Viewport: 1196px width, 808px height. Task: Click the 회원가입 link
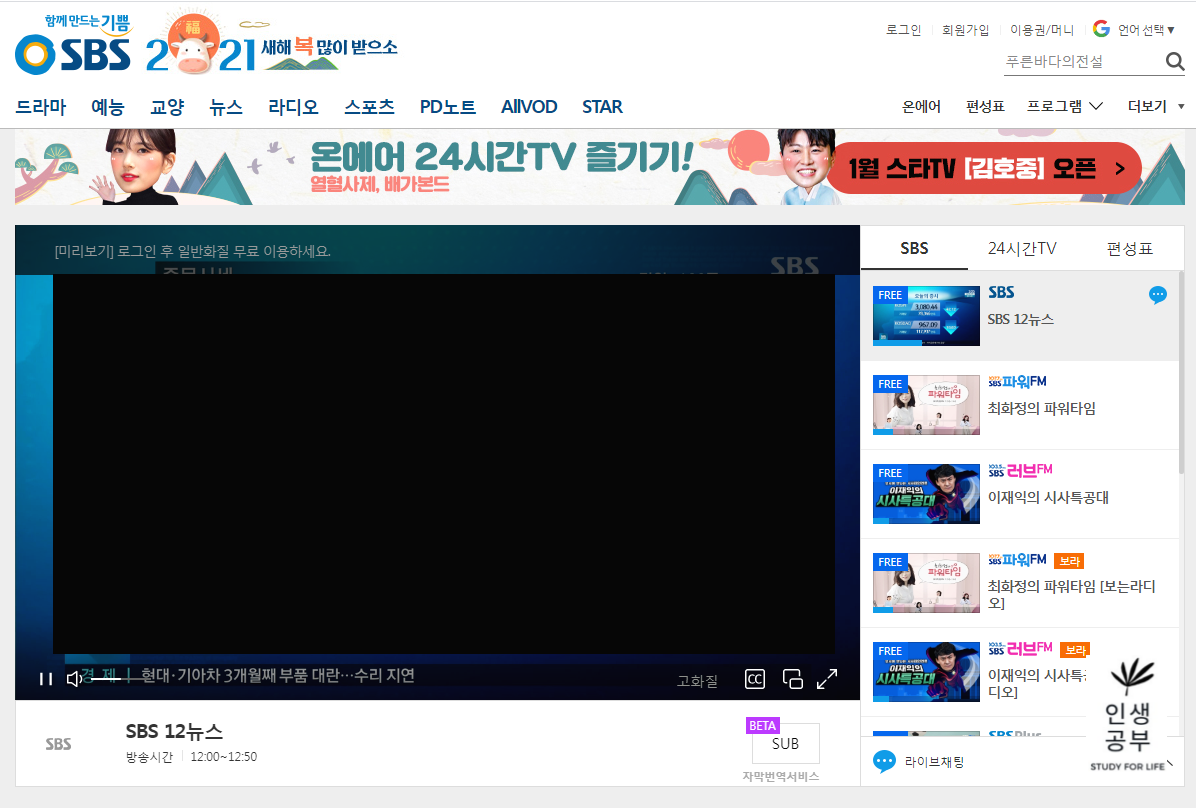pyautogui.click(x=965, y=30)
